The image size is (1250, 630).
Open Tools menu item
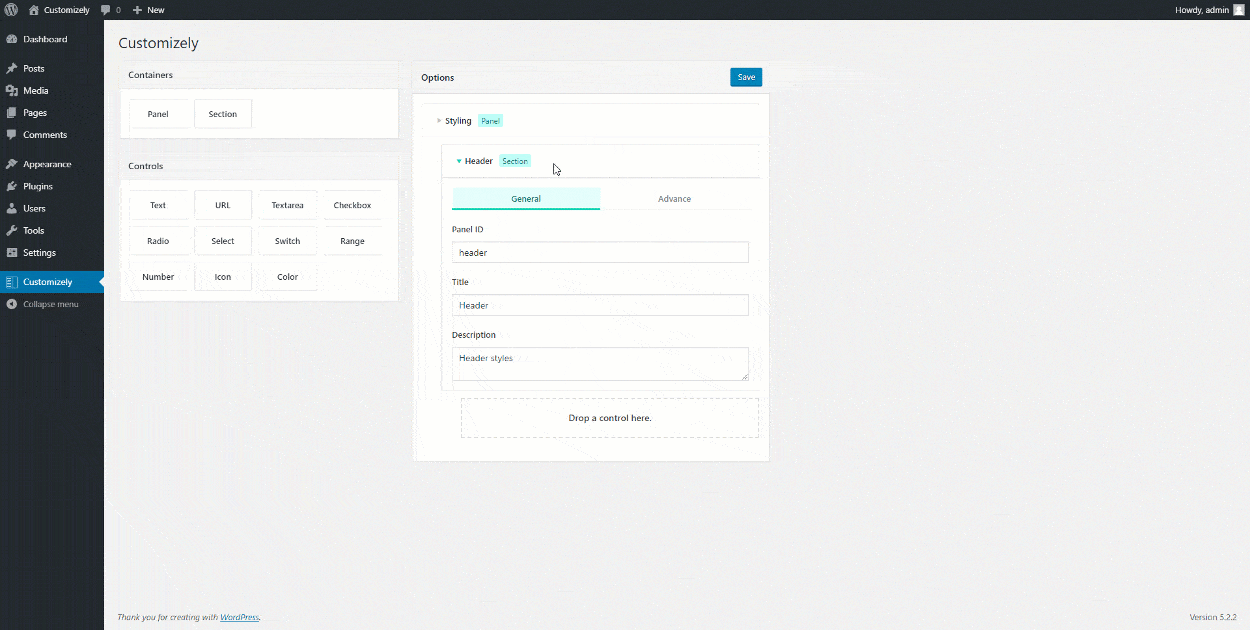tap(52, 230)
